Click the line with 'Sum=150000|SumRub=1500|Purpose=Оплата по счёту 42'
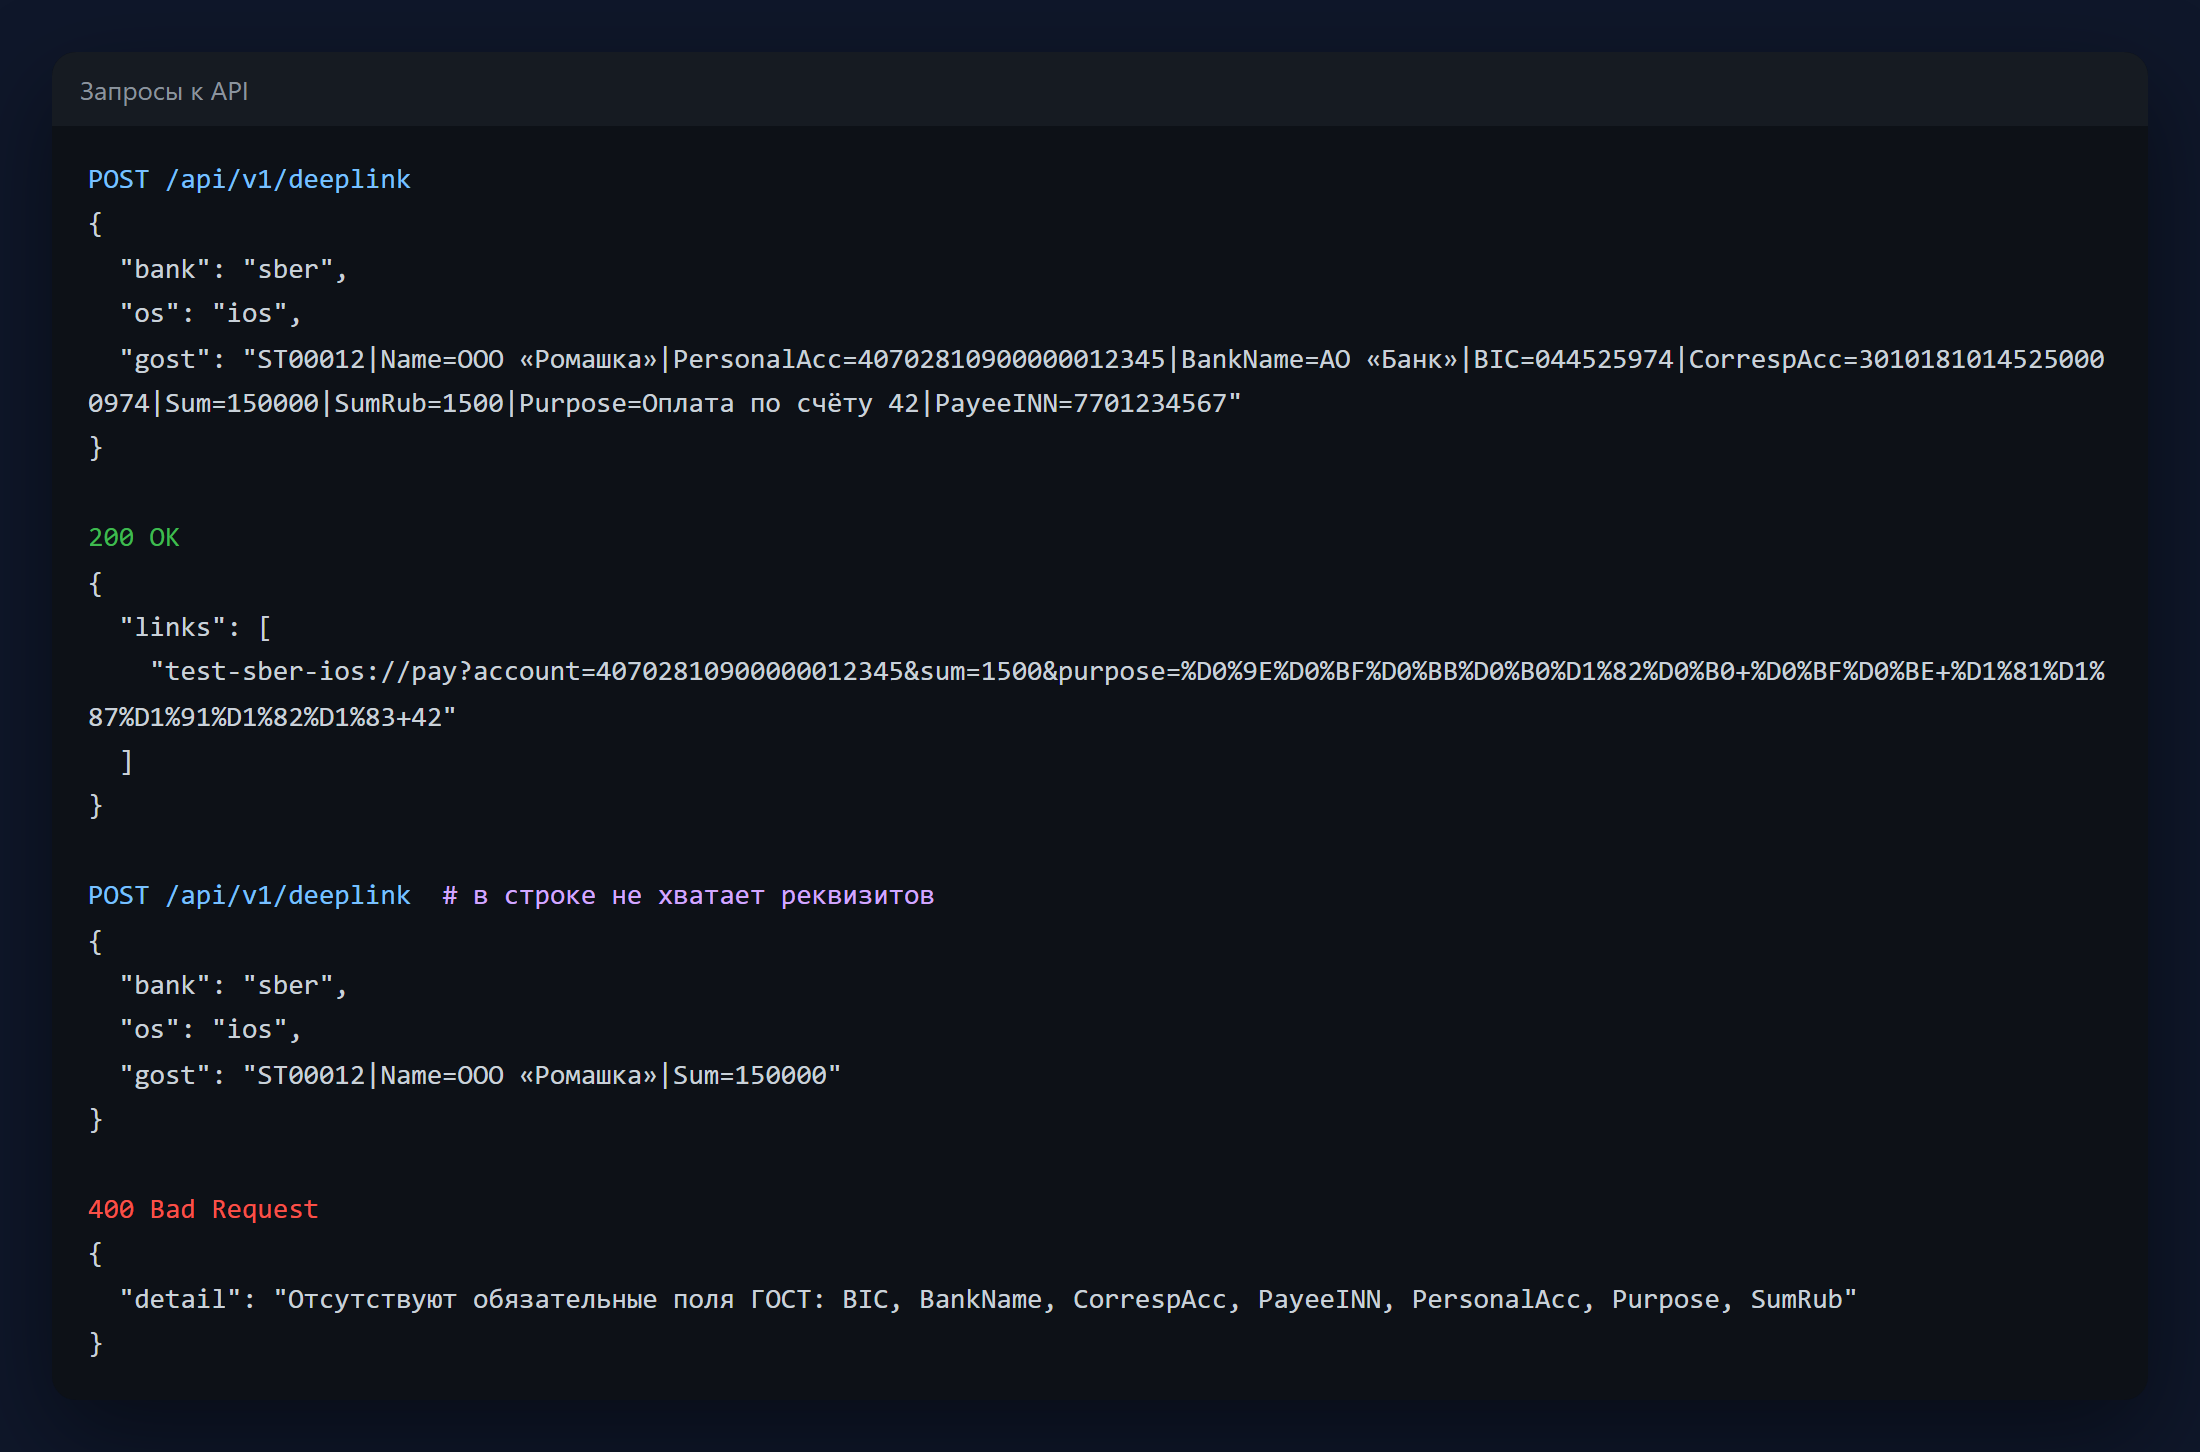Viewport: 2200px width, 1452px height. click(x=665, y=403)
